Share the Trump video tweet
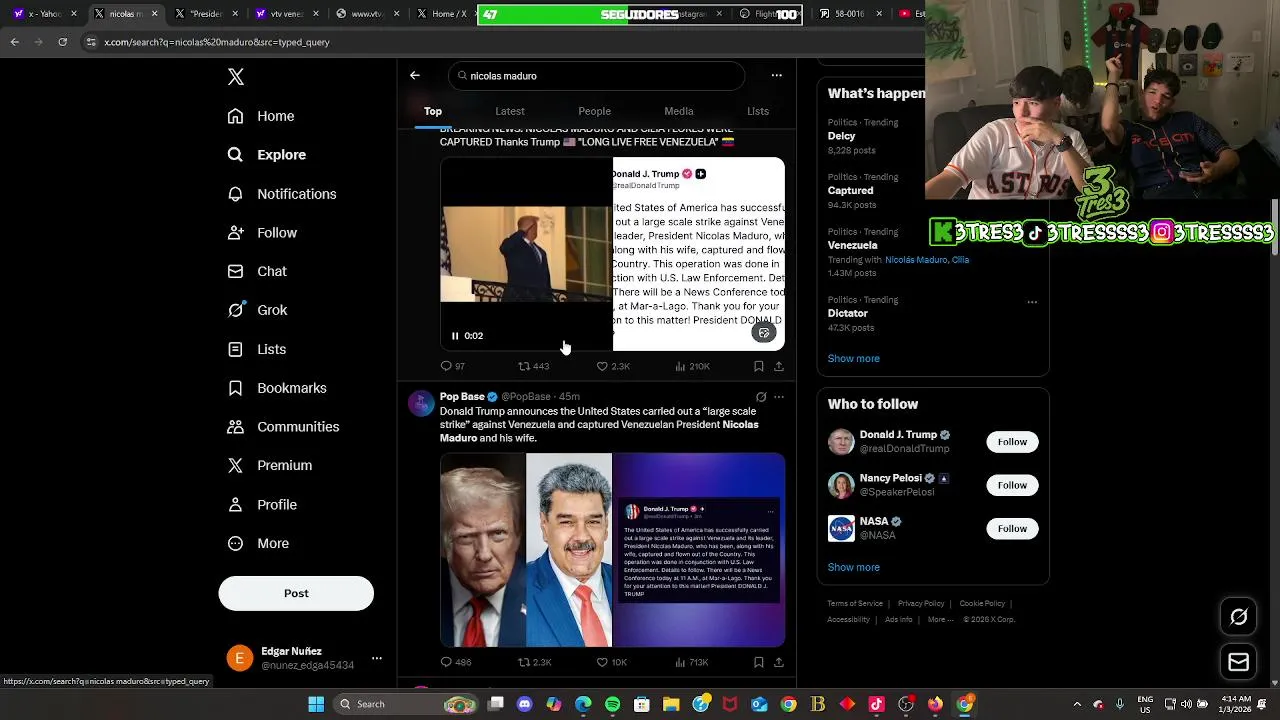This screenshot has width=1280, height=720. (779, 366)
